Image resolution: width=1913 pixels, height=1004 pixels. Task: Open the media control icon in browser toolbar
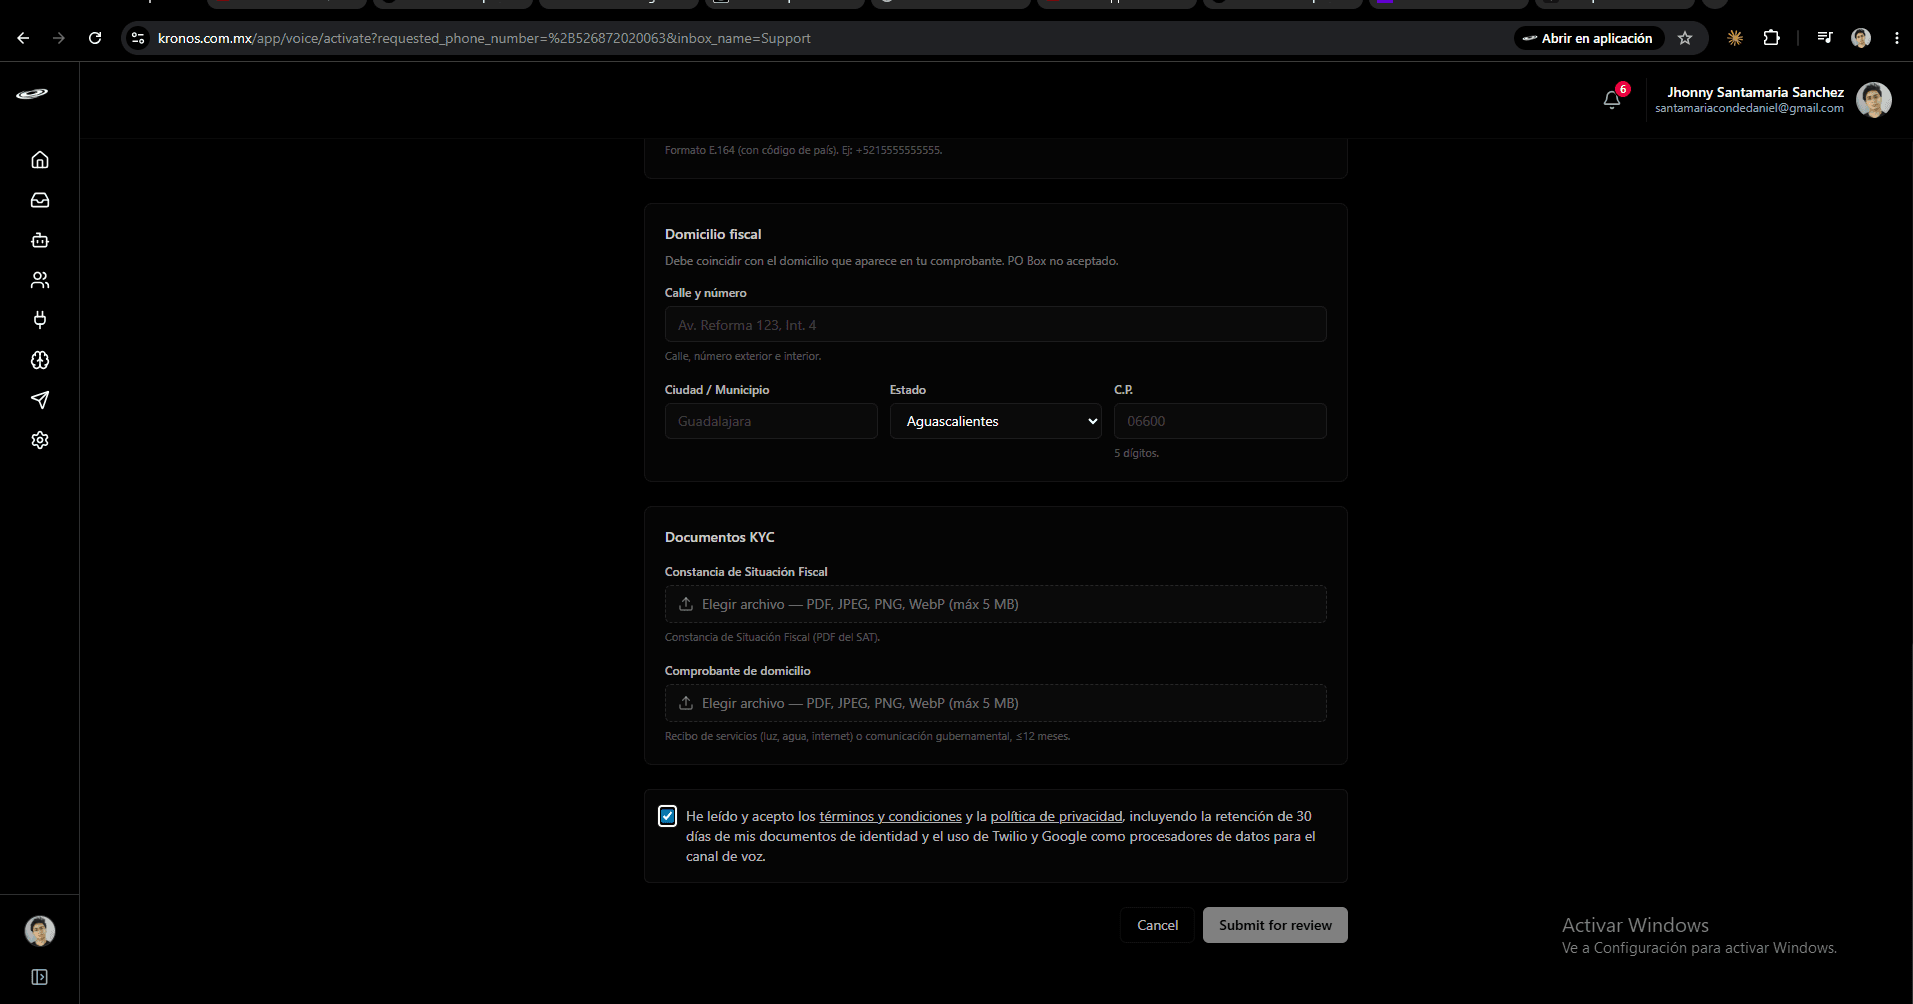pos(1825,38)
